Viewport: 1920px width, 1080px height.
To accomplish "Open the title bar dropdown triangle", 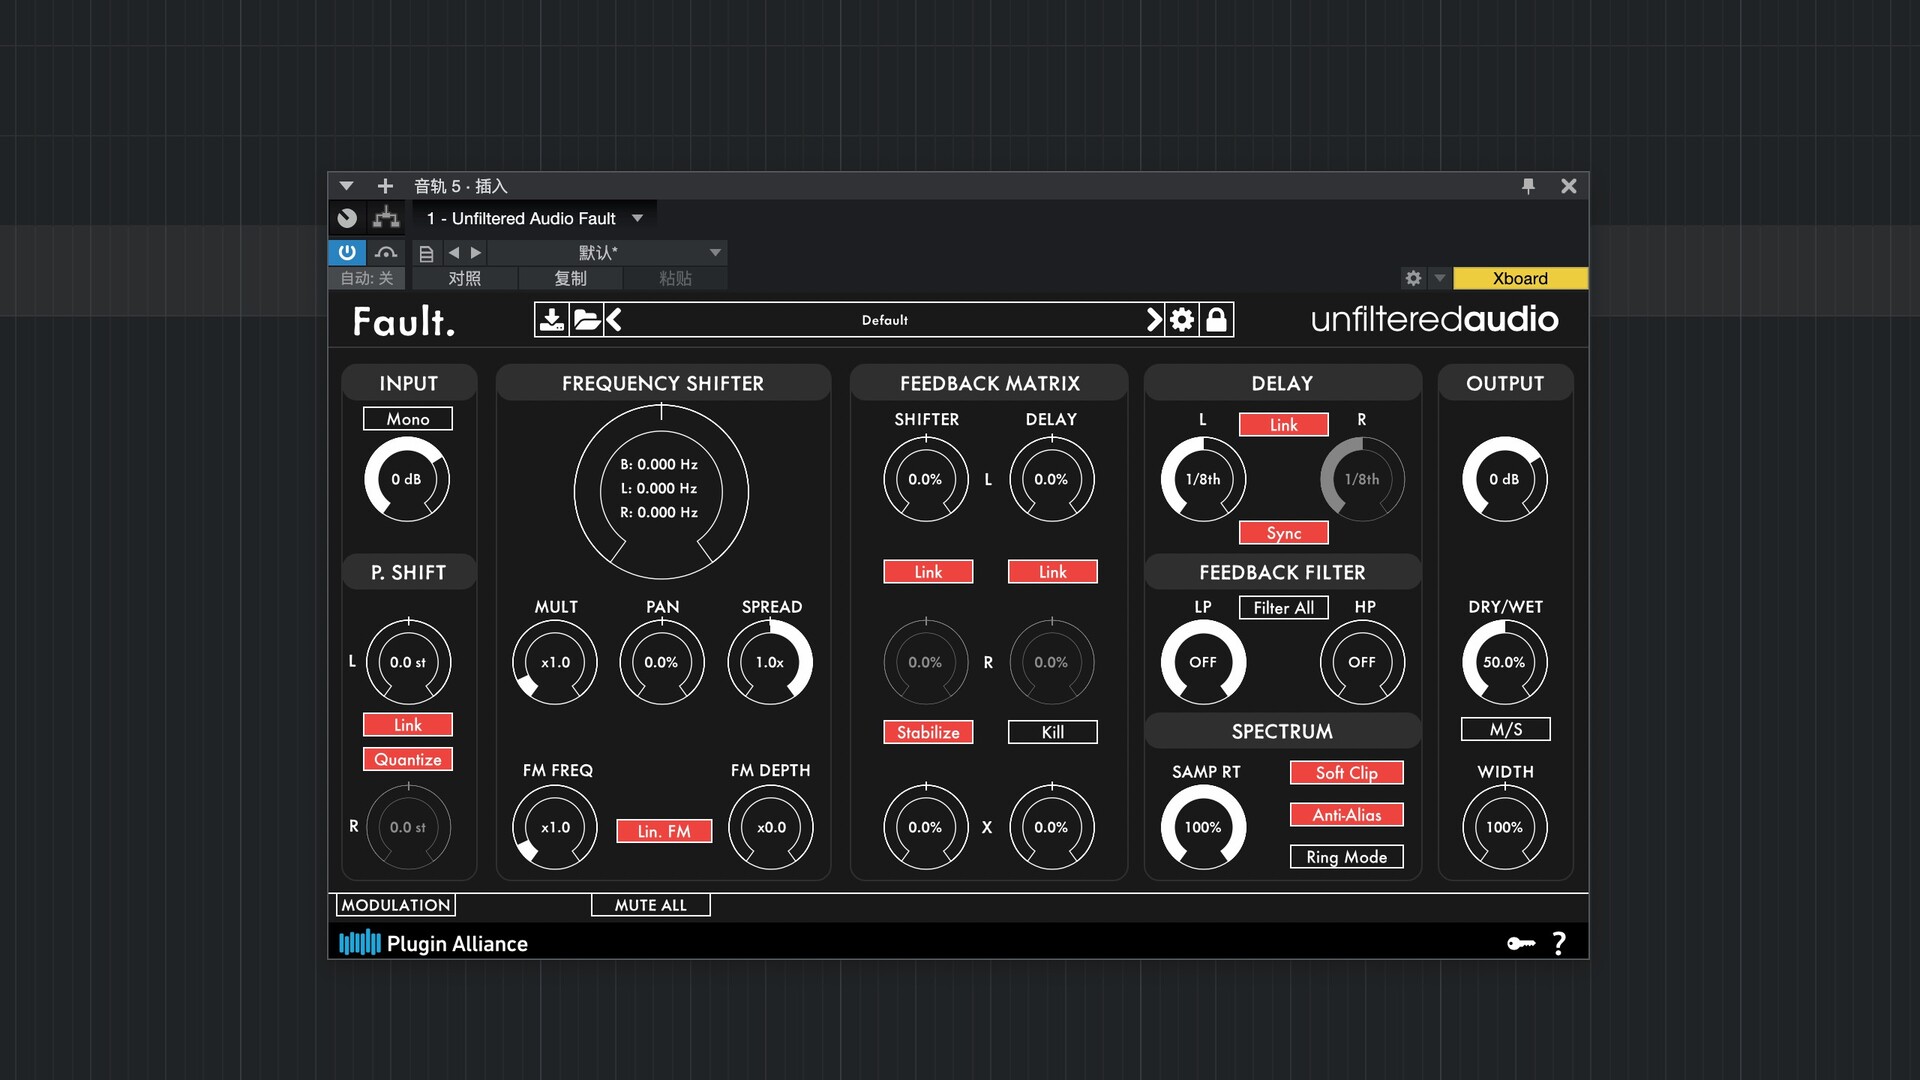I will 346,186.
